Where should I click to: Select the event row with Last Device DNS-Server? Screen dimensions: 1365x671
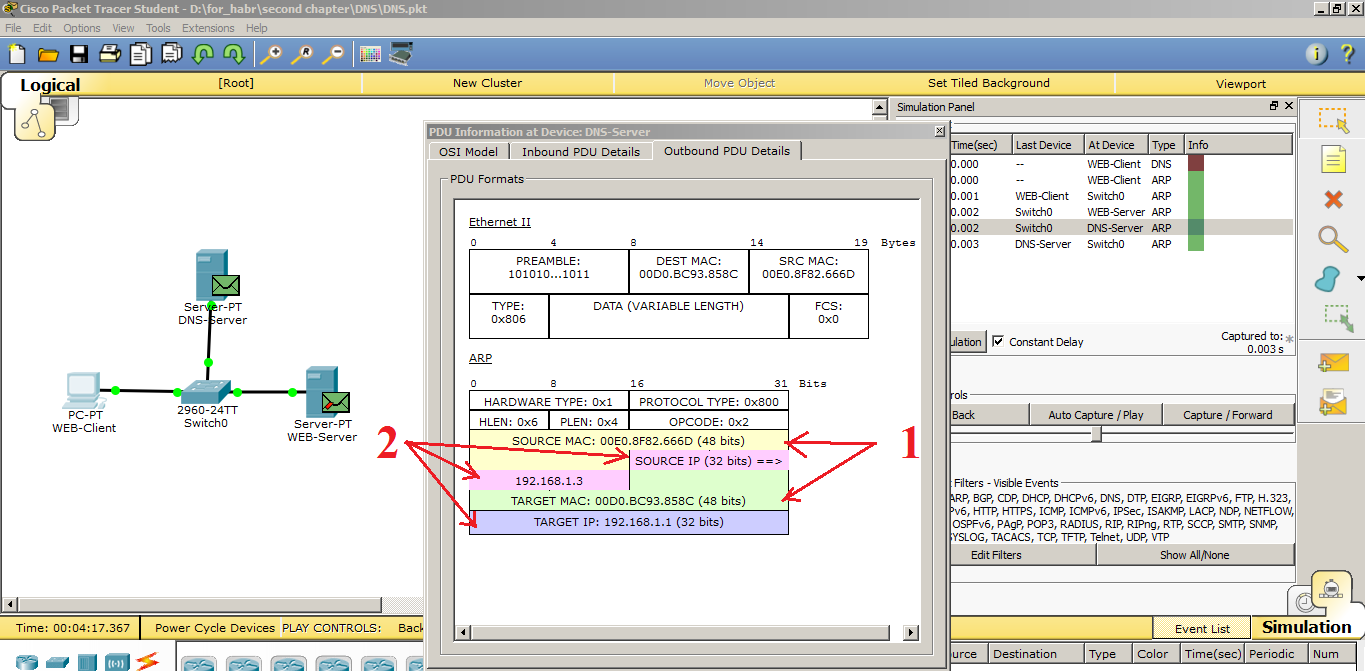coord(1121,244)
